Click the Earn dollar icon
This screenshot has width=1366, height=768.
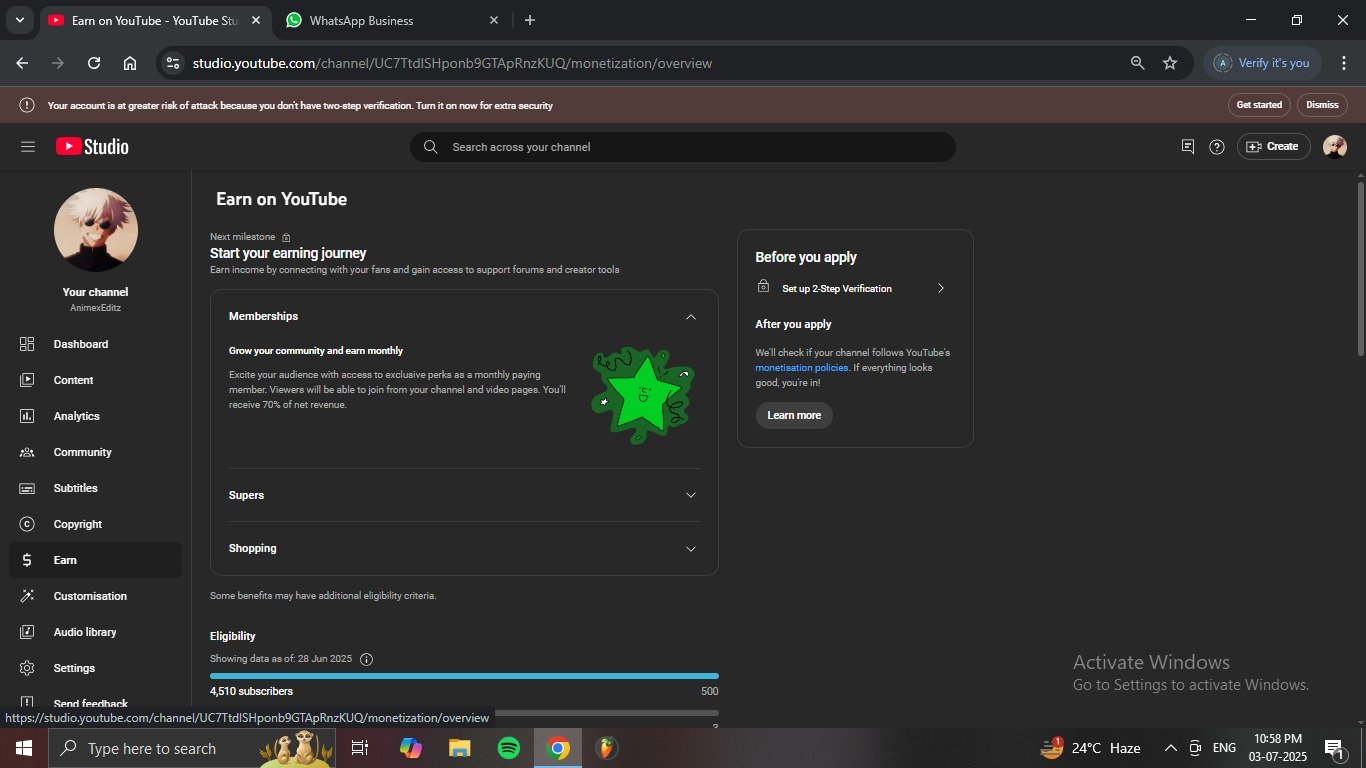27,560
